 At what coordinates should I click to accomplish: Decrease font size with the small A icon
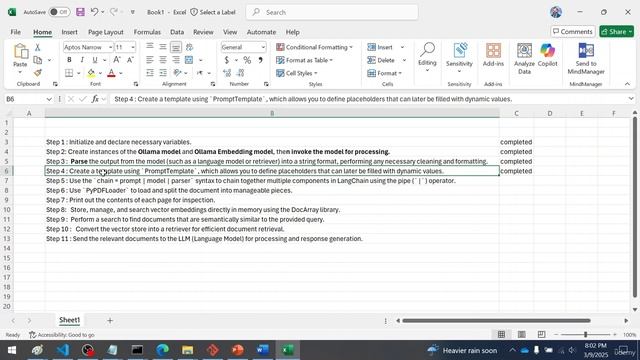click(130, 60)
